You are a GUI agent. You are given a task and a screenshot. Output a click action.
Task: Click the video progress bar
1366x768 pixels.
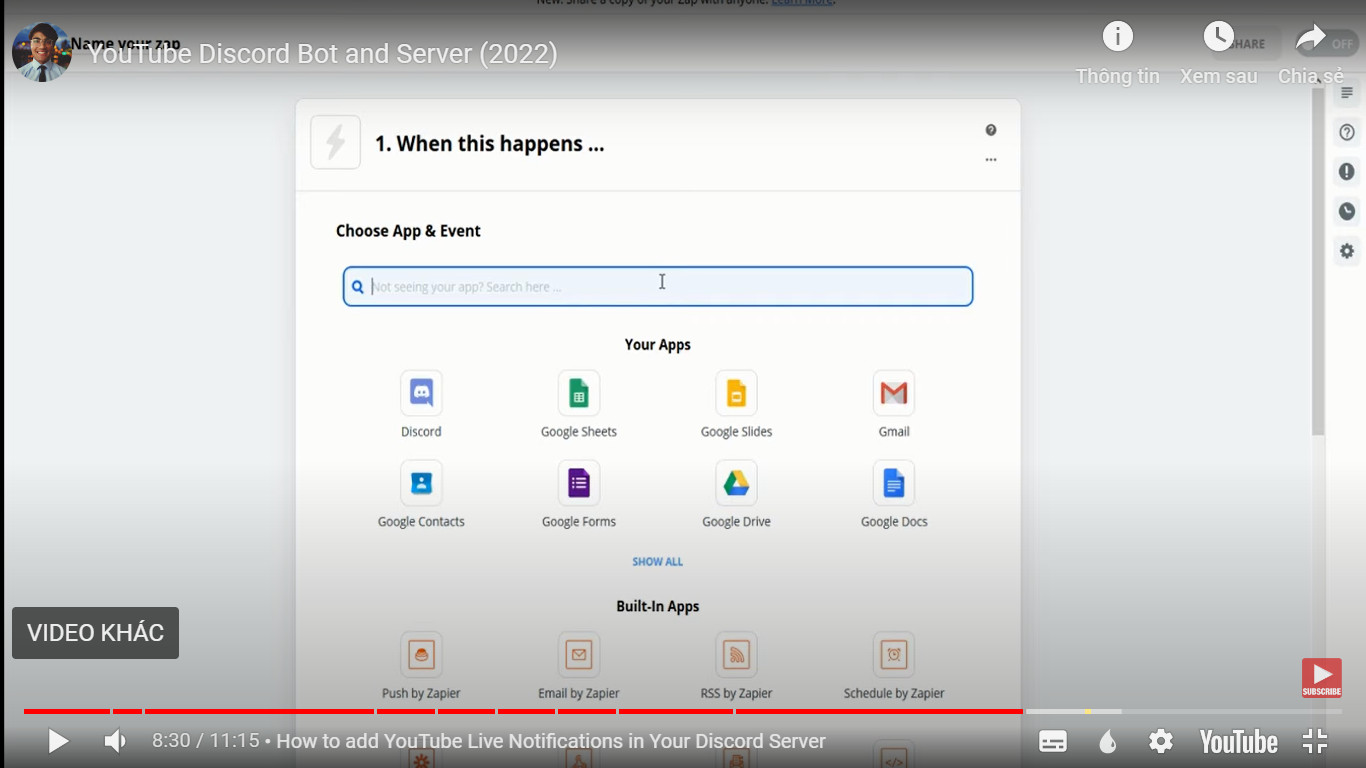[x=600, y=711]
